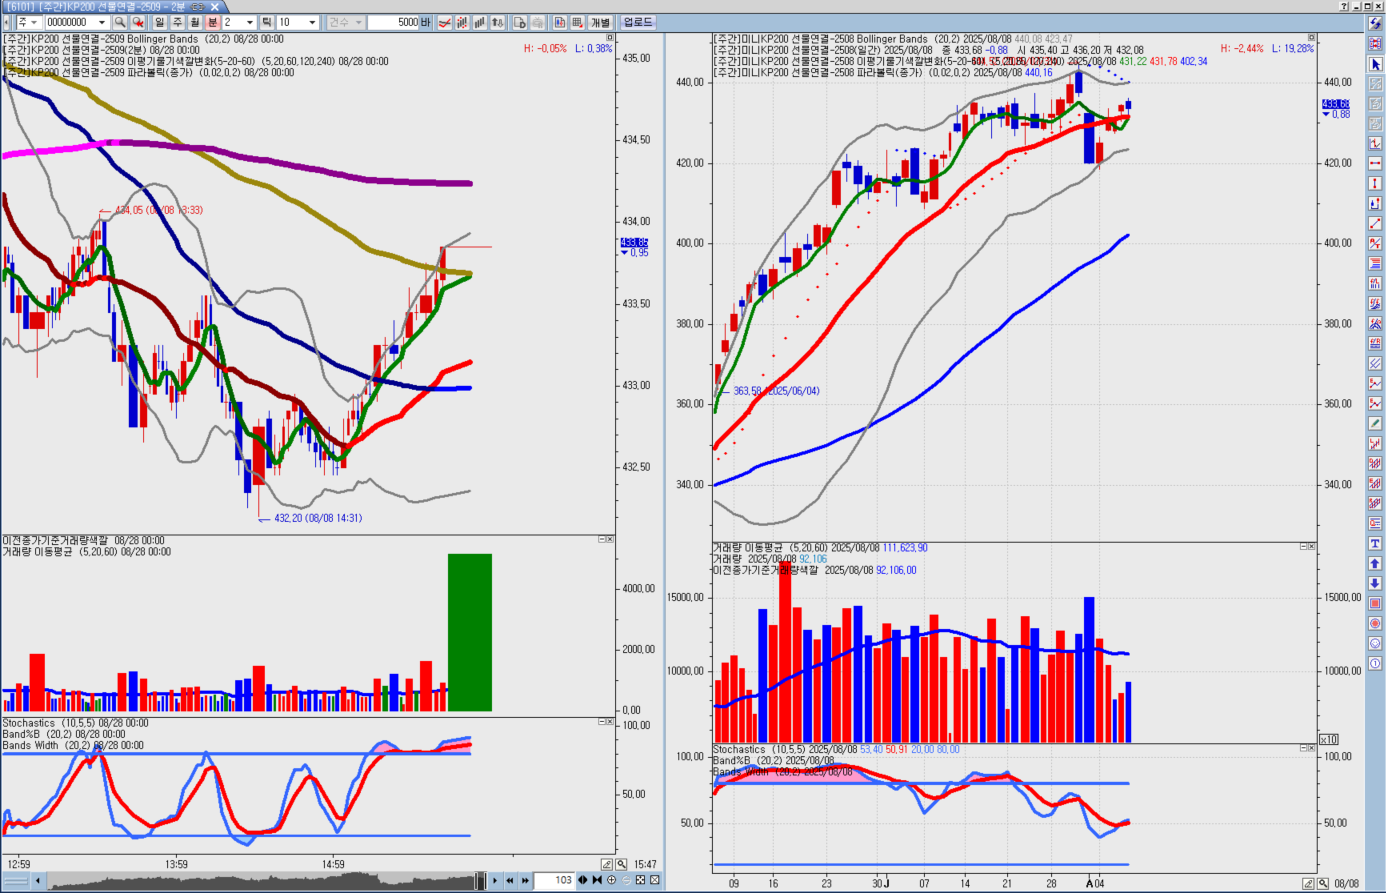Open the minute interval dropdown showing 2
This screenshot has width=1386, height=893.
[249, 22]
